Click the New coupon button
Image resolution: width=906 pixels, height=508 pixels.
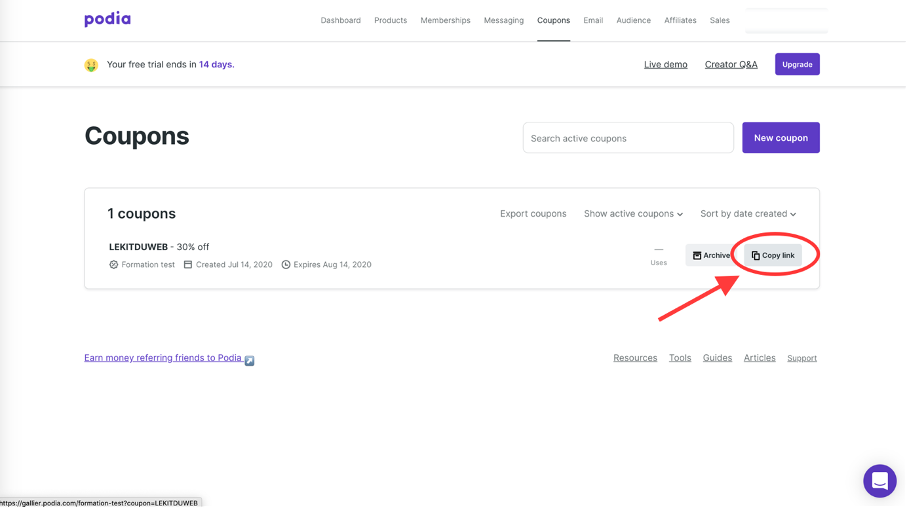click(781, 138)
